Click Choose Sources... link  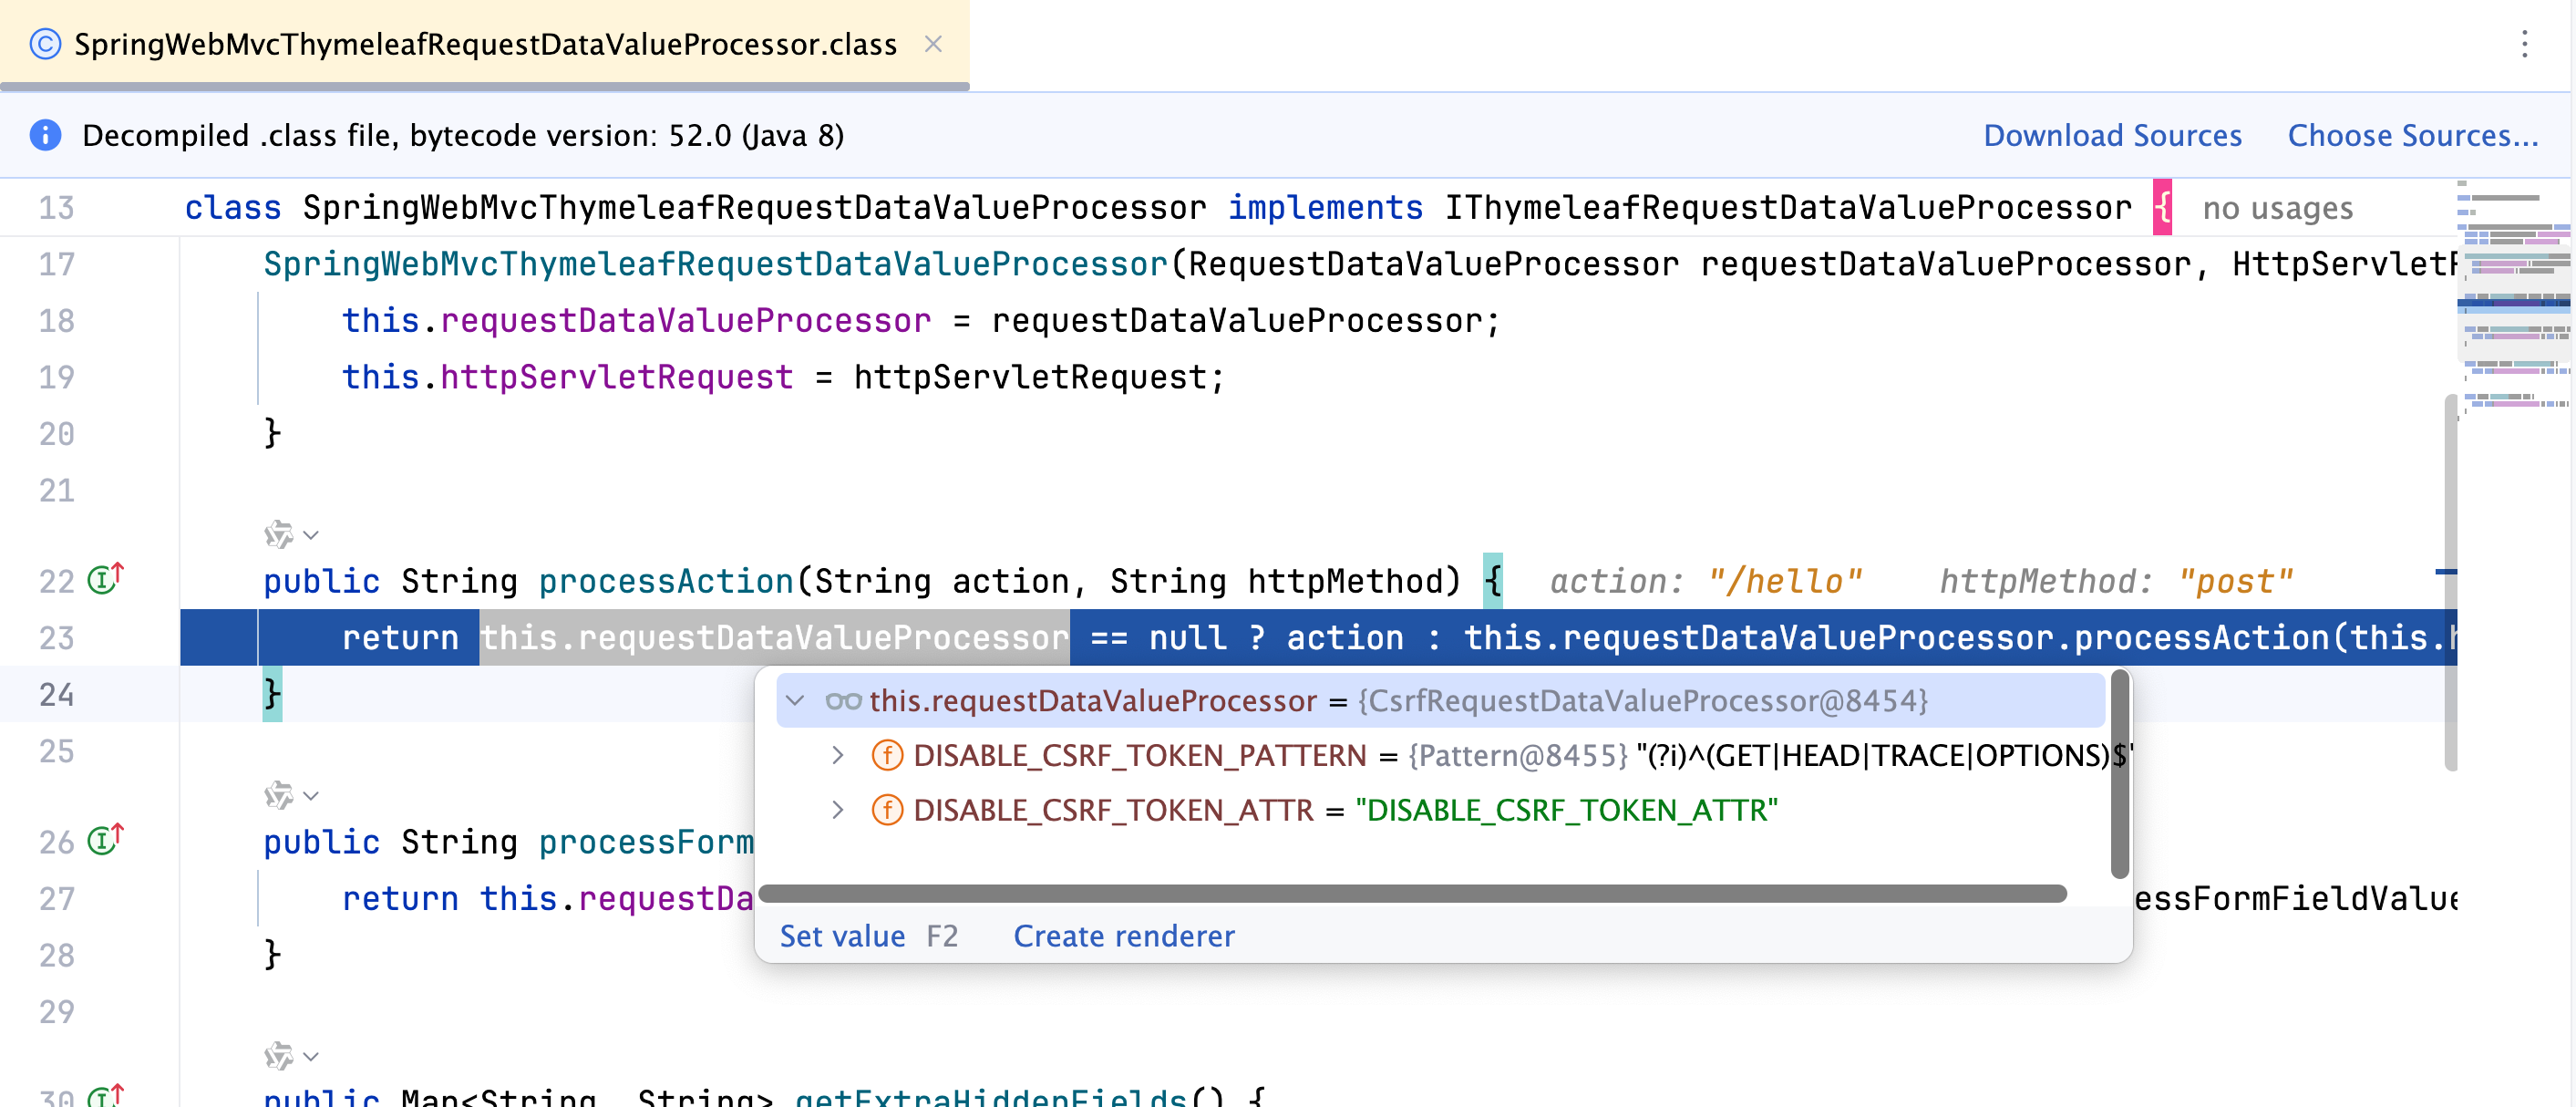2412,135
